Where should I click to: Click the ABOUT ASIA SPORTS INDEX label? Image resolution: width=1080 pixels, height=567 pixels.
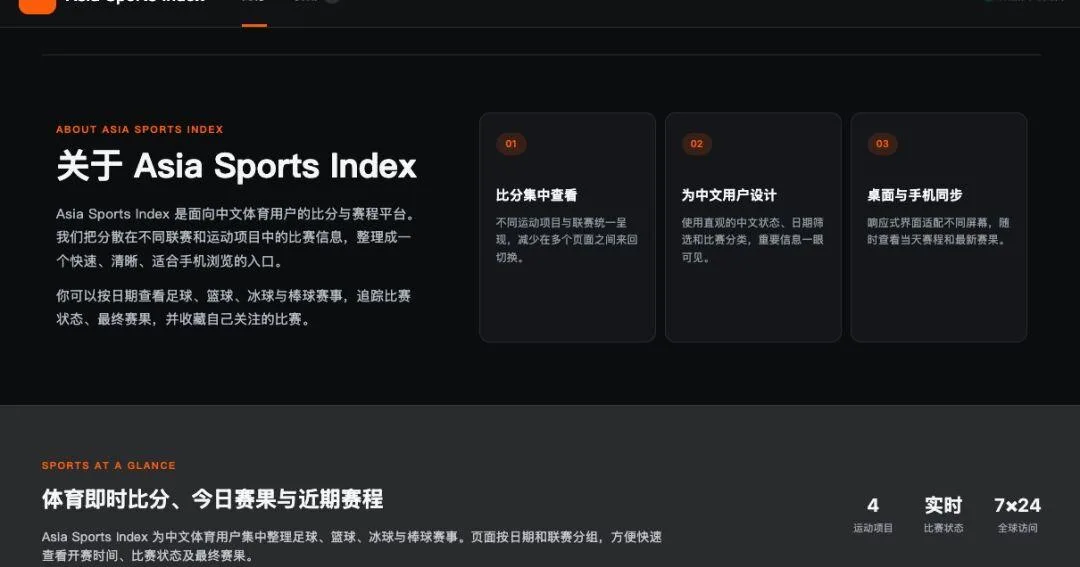pyautogui.click(x=140, y=130)
